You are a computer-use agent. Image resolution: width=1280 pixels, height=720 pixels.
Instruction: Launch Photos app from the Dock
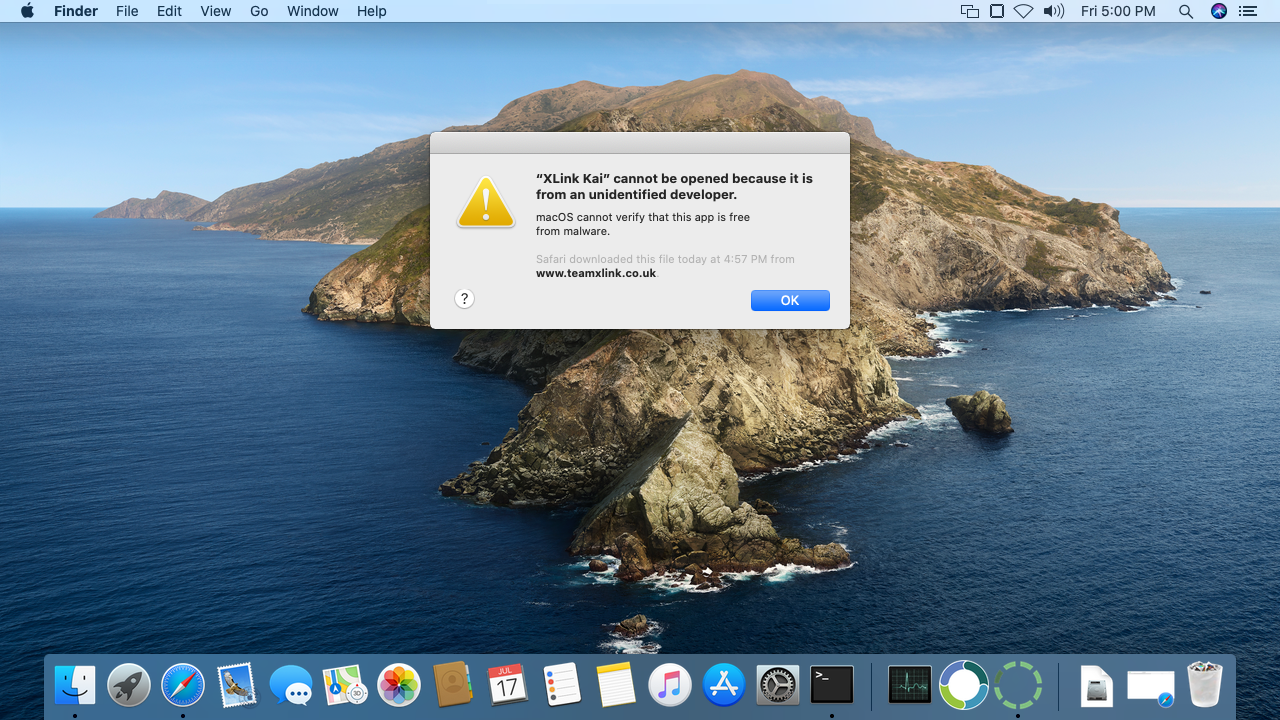point(399,686)
